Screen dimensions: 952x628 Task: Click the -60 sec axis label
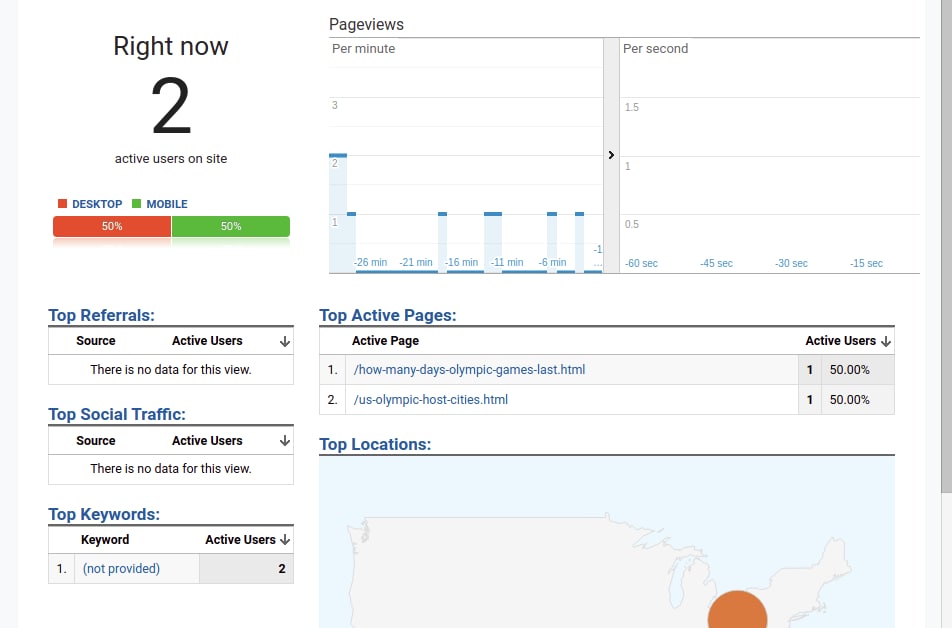tap(641, 264)
